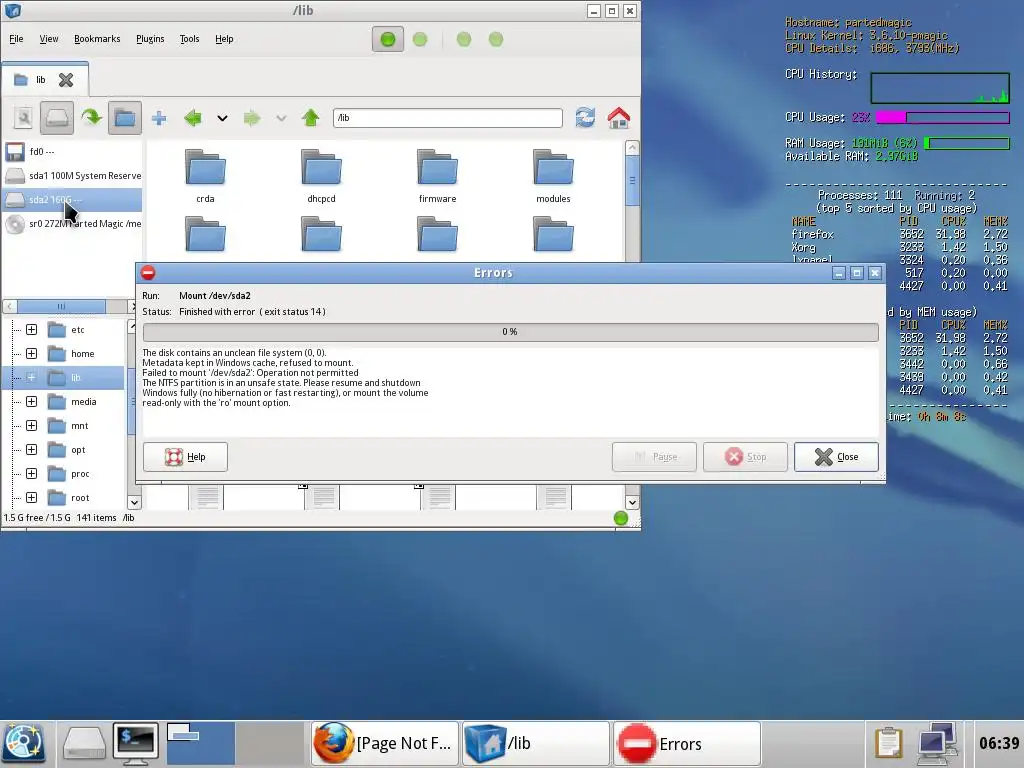Click the /lib path bar field

(447, 118)
